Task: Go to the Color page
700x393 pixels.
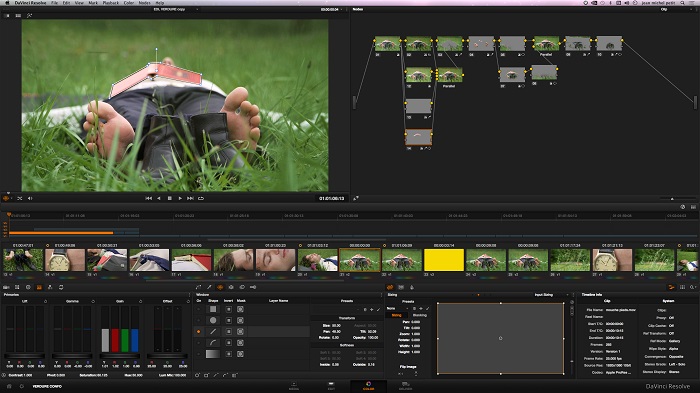Action: tap(368, 385)
